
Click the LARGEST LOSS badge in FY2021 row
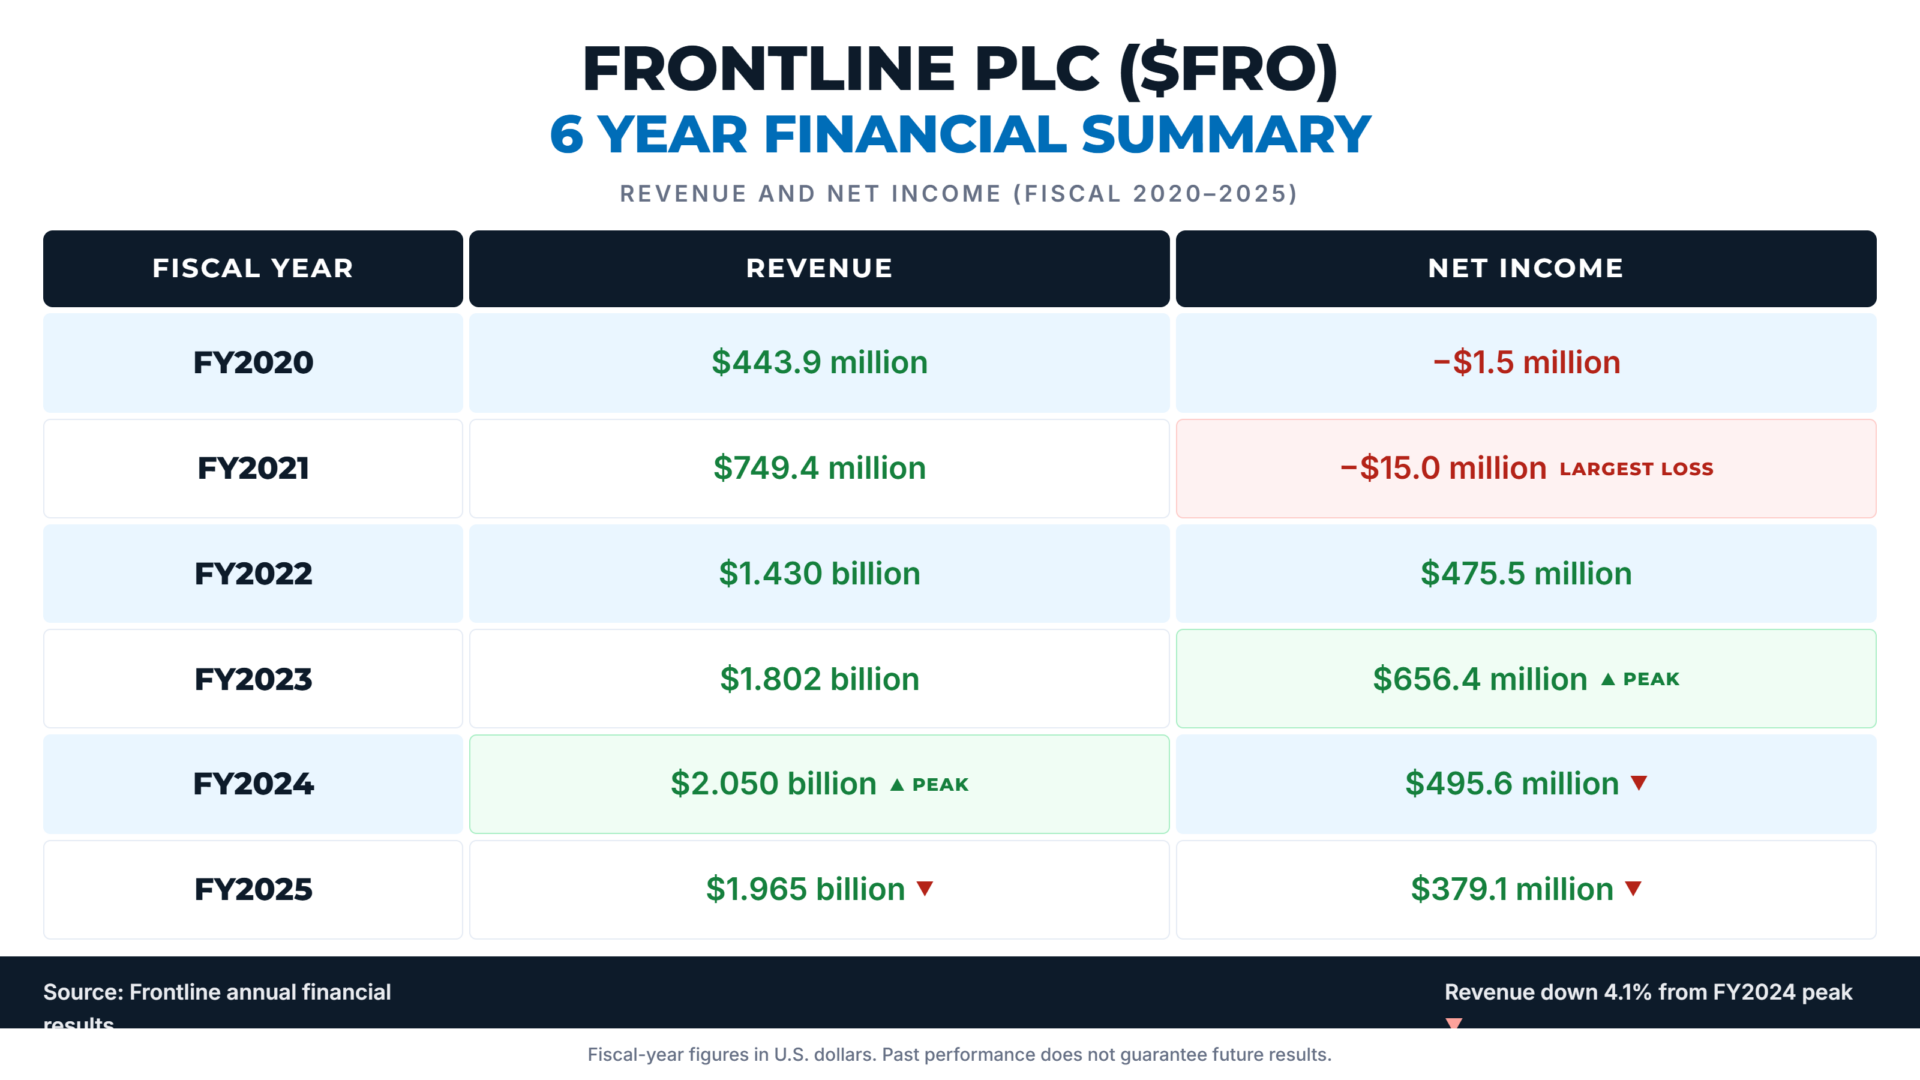coord(1636,469)
